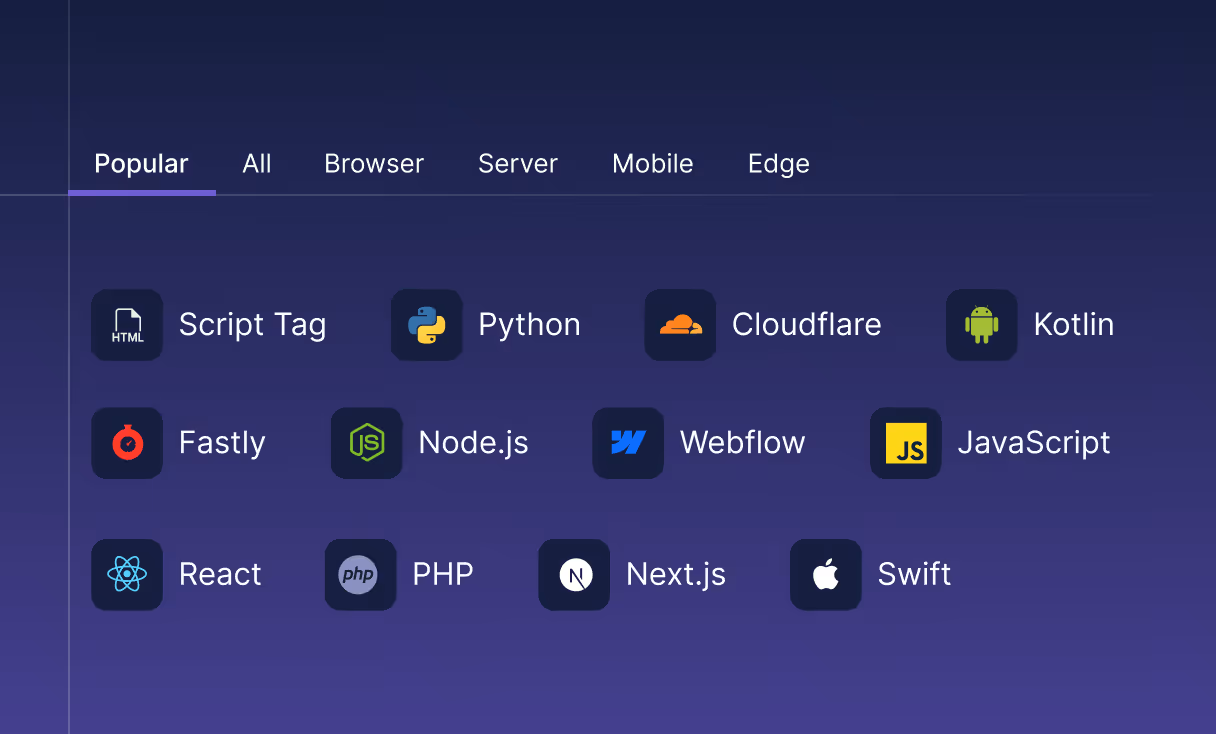
Task: Open the Browser tab
Action: click(x=373, y=163)
